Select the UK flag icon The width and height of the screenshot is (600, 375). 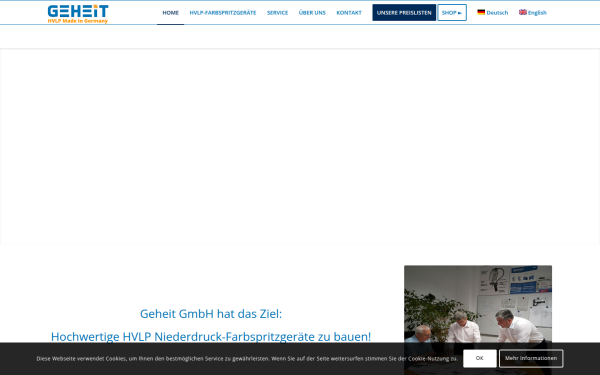[x=523, y=12]
